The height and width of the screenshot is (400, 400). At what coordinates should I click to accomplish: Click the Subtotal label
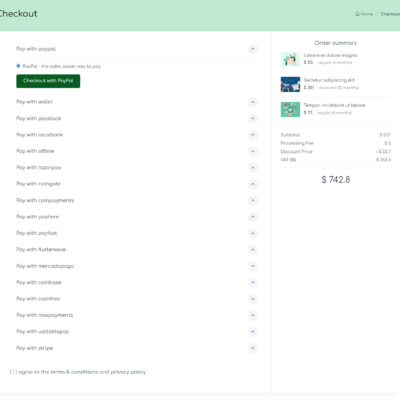click(290, 135)
